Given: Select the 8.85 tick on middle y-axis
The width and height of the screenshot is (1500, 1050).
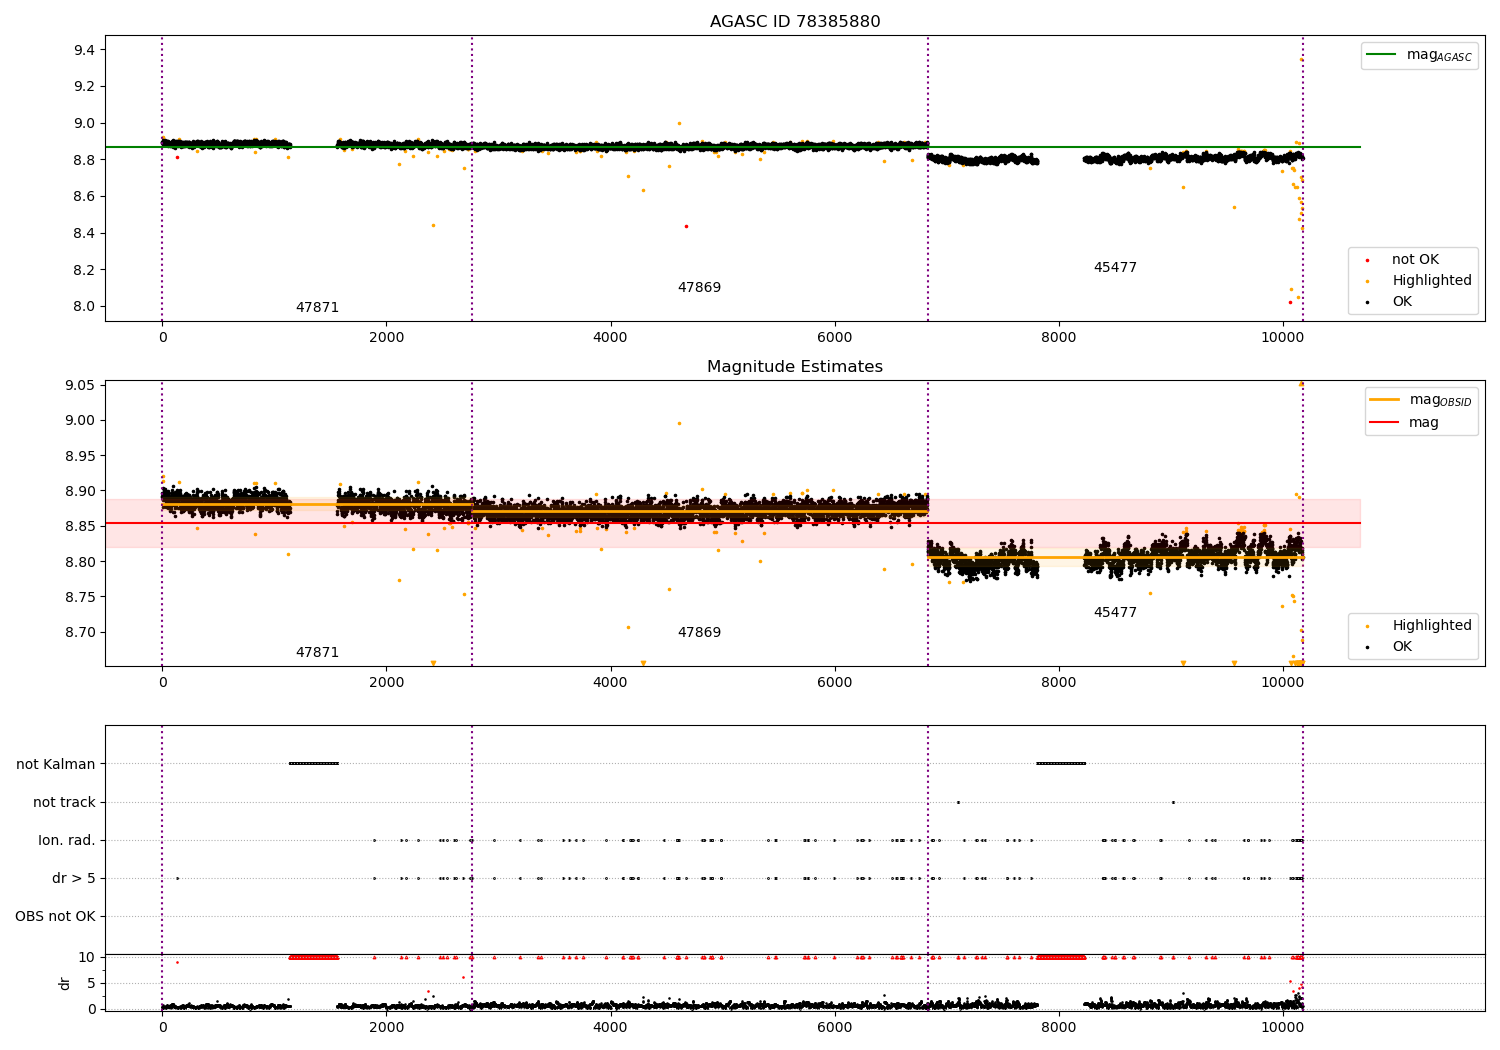Looking at the screenshot, I should [81, 527].
